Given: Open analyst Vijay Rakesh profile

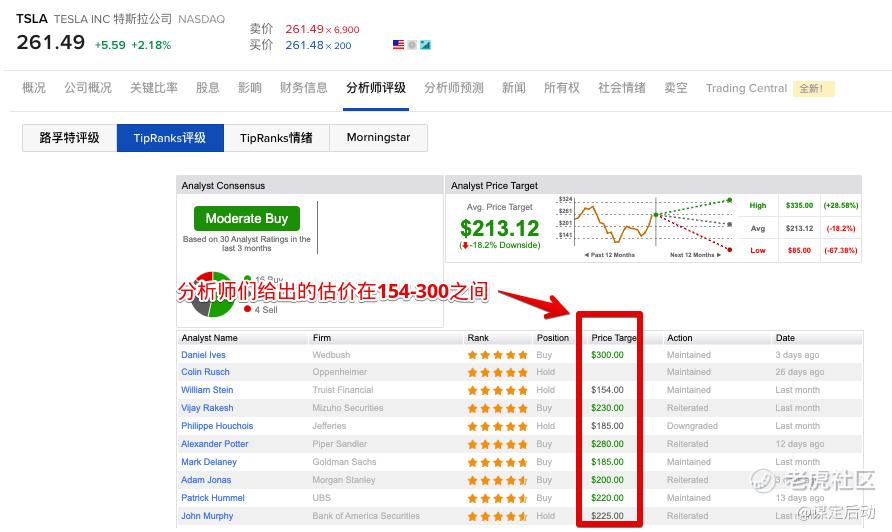Looking at the screenshot, I should coord(207,408).
